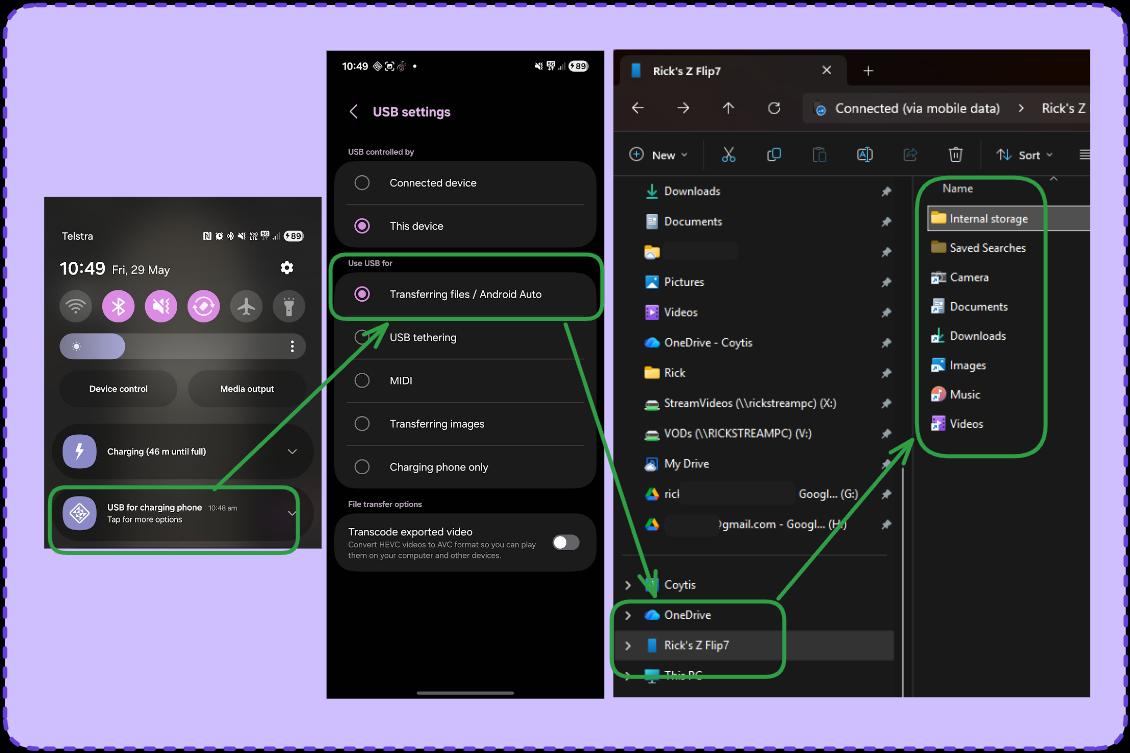Click the Rename toolbar icon
This screenshot has height=753, width=1130.
coord(865,155)
